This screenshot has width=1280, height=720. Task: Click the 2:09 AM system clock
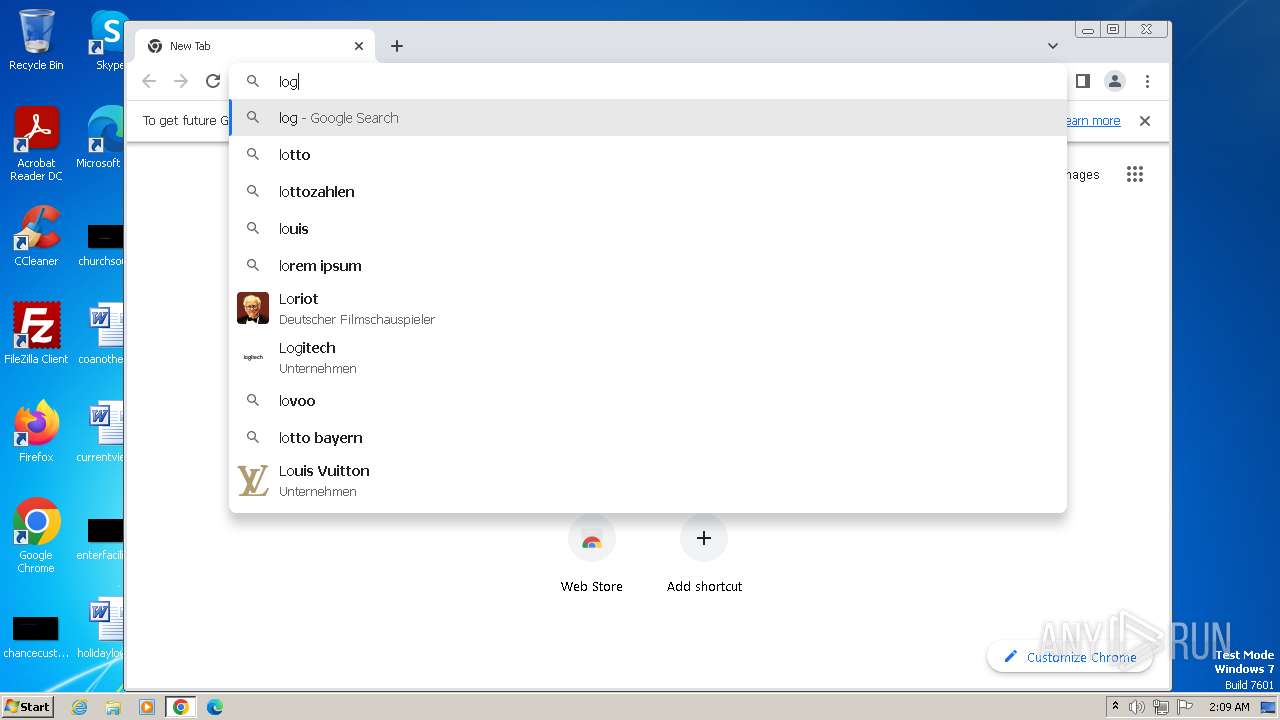coord(1229,707)
